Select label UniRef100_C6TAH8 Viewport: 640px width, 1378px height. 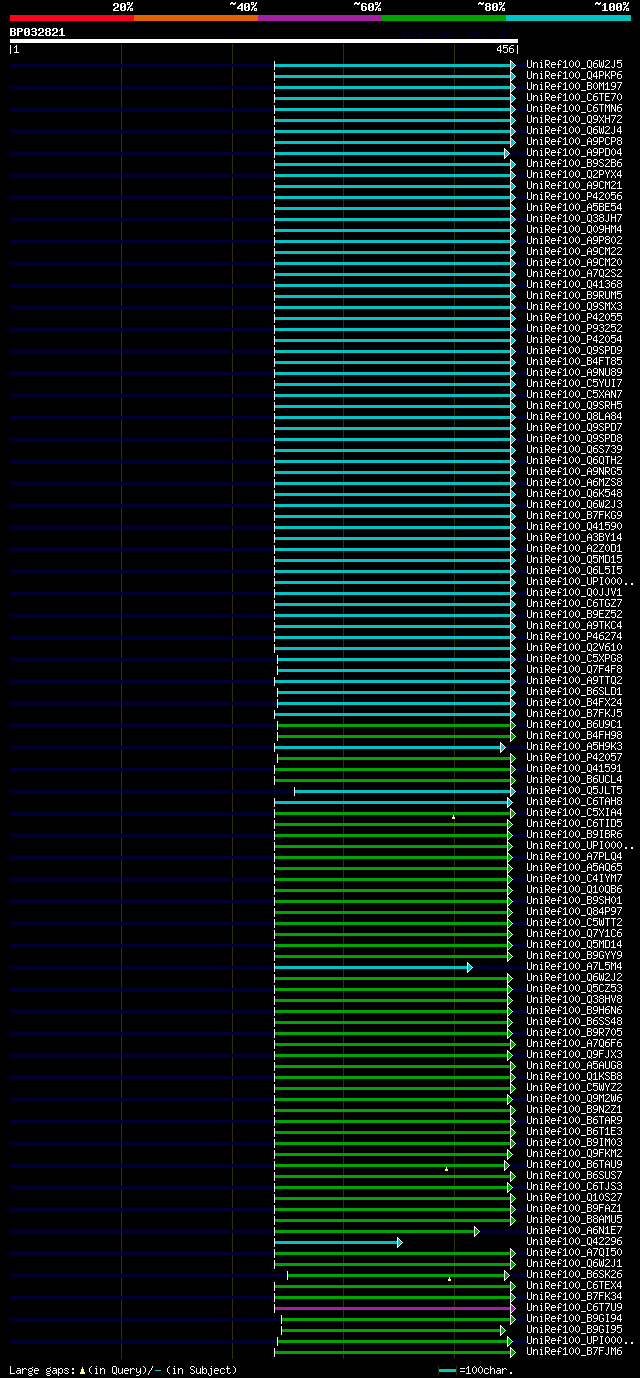click(x=574, y=801)
